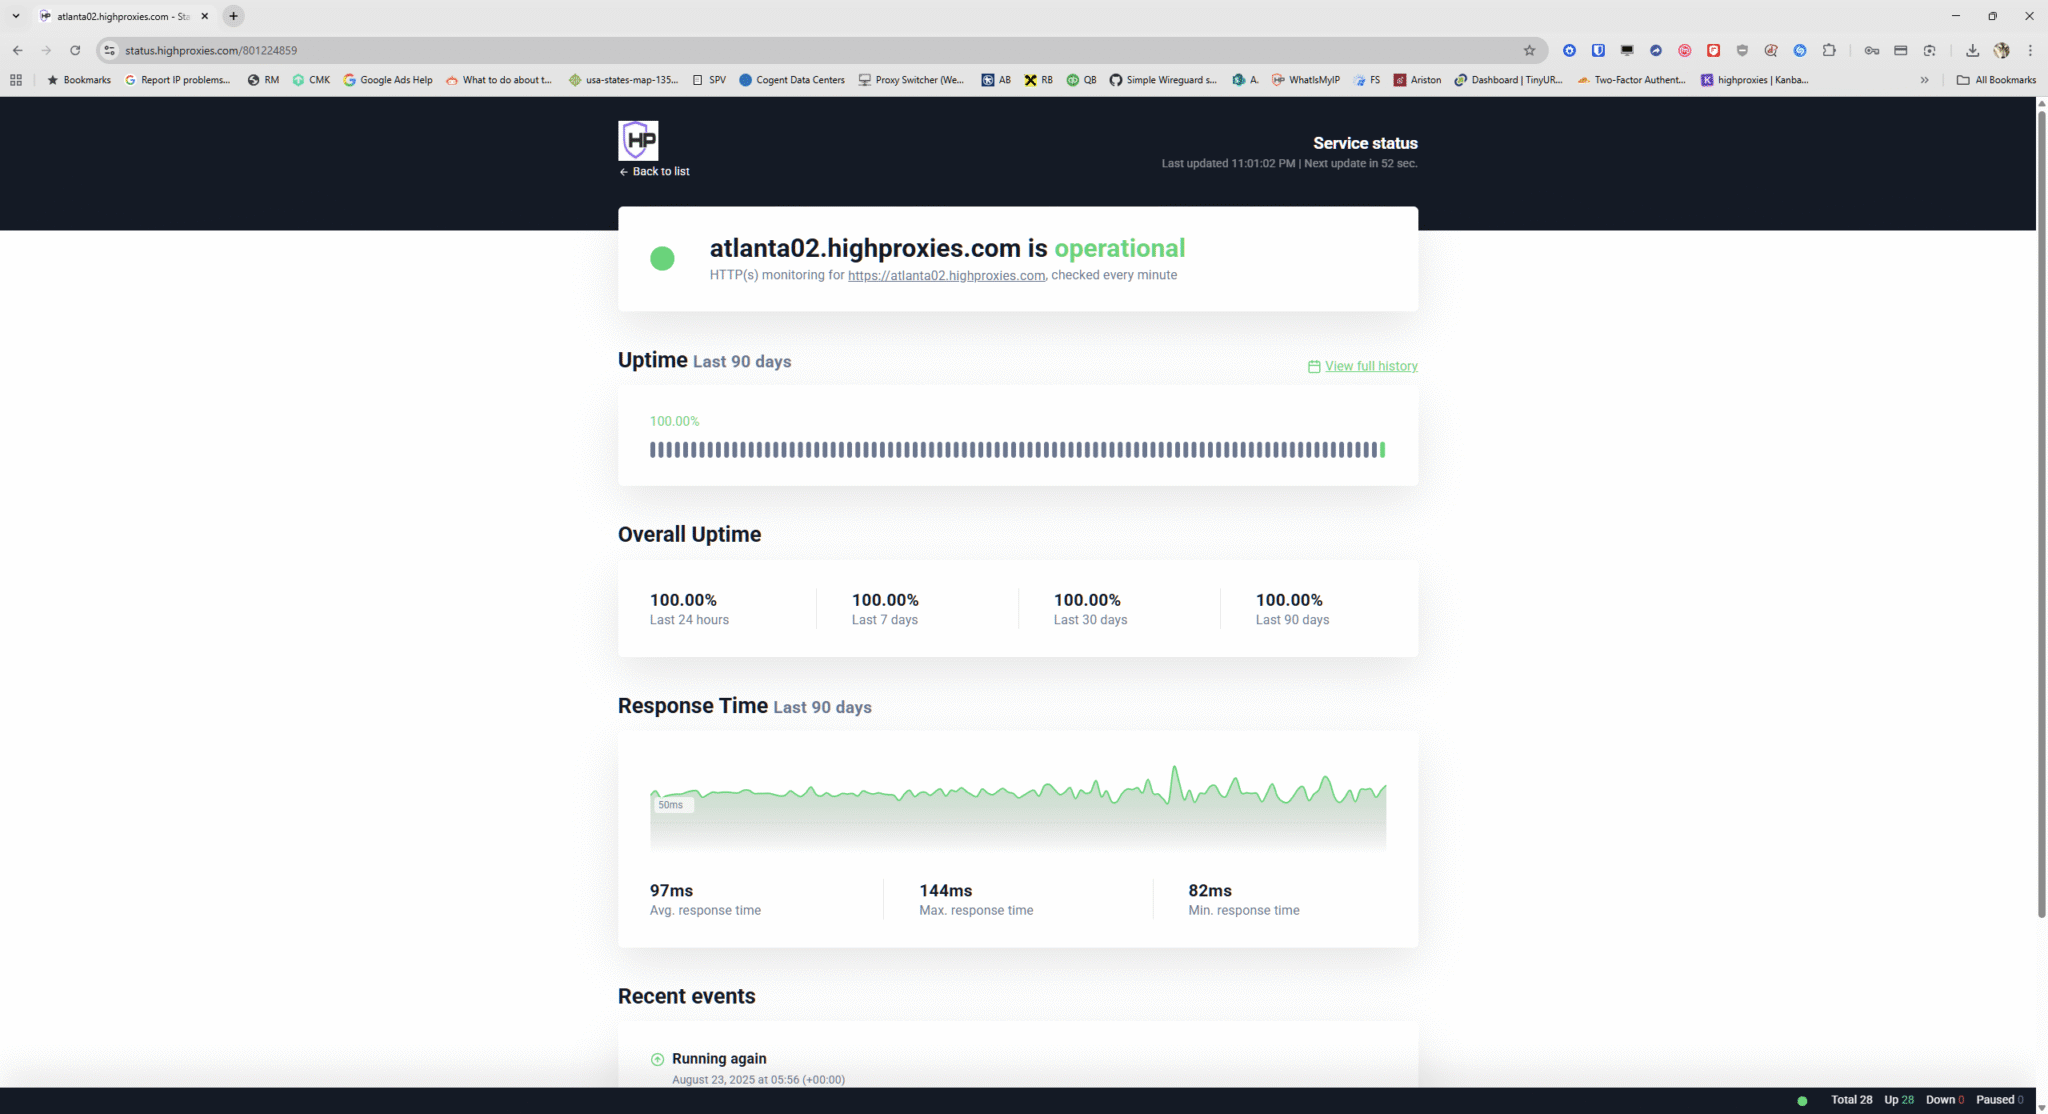The image size is (2048, 1114).
Task: Click the Down 0 status counter
Action: coord(1945,1100)
